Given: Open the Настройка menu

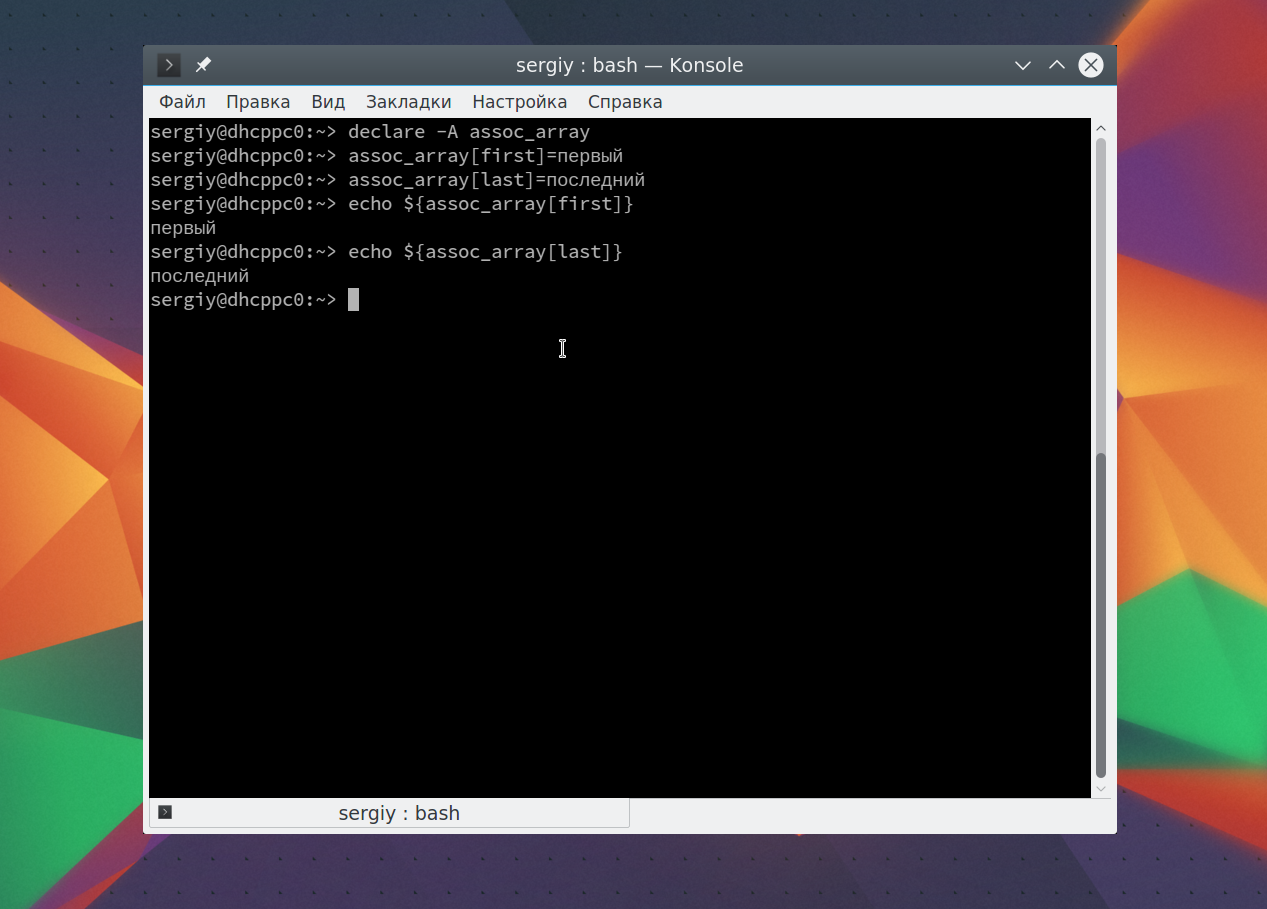Looking at the screenshot, I should [520, 102].
